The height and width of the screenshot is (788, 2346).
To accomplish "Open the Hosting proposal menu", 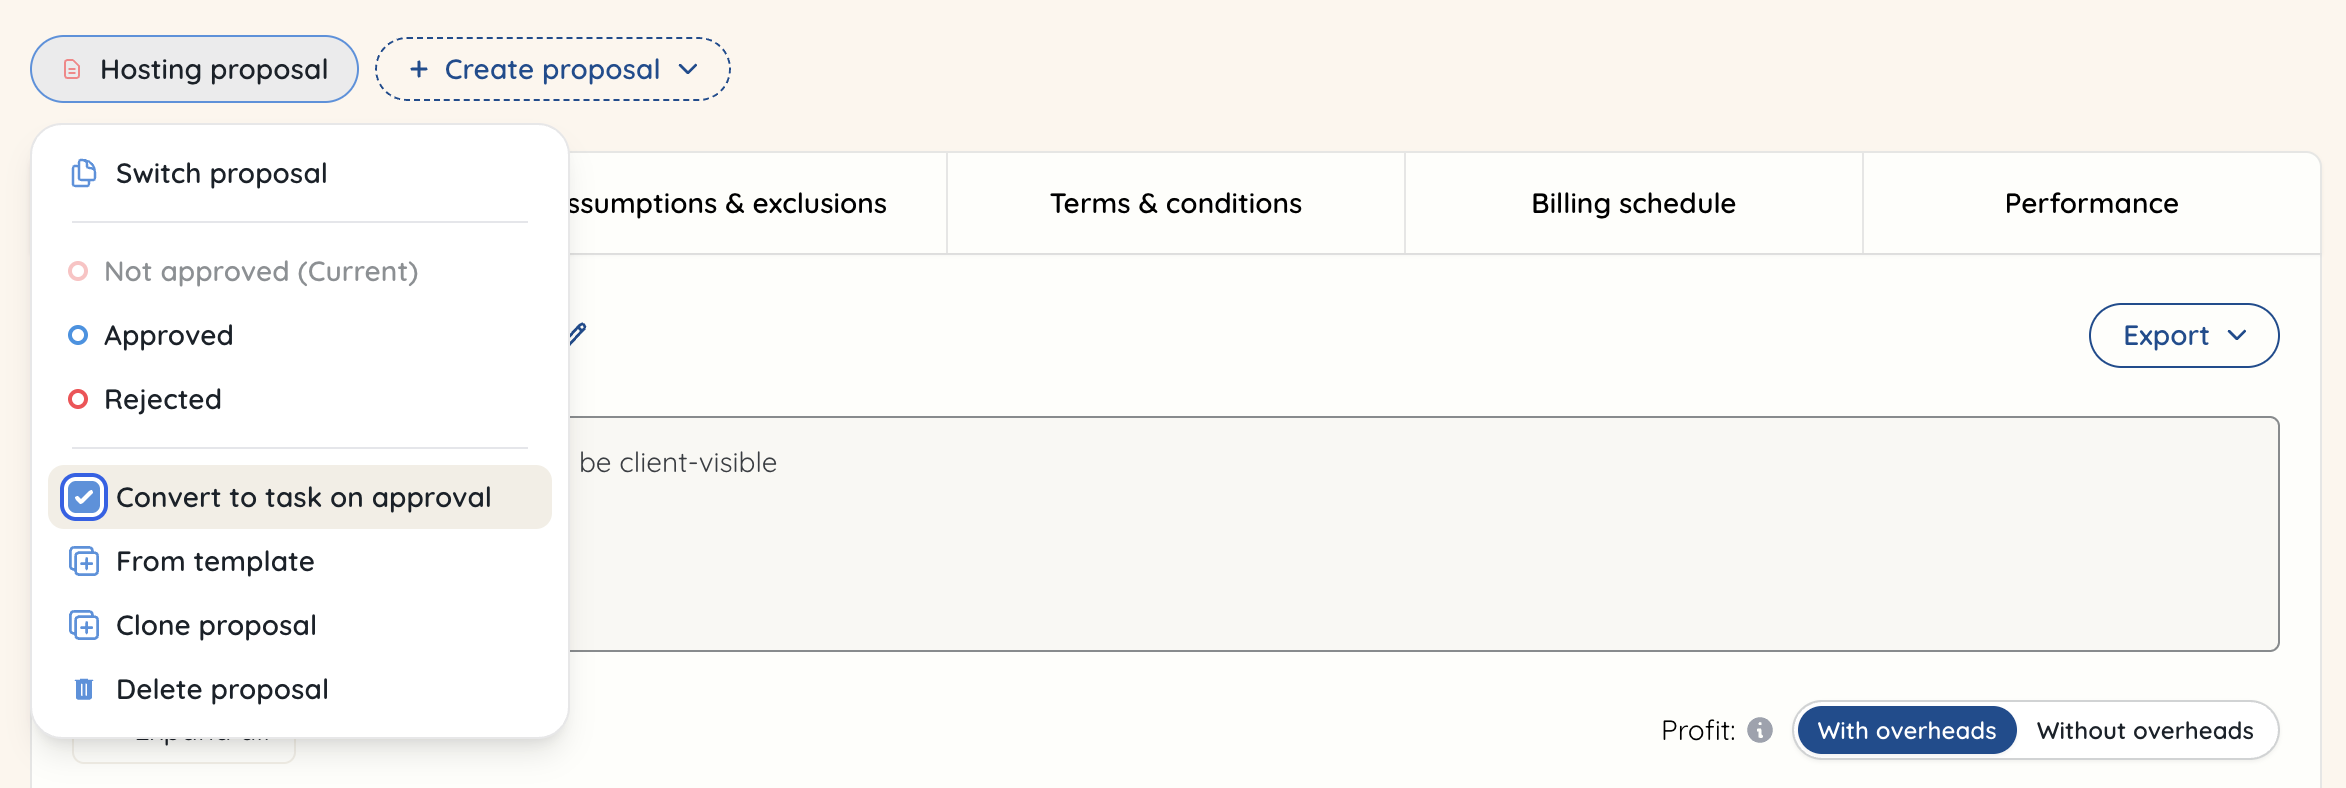I will (193, 69).
